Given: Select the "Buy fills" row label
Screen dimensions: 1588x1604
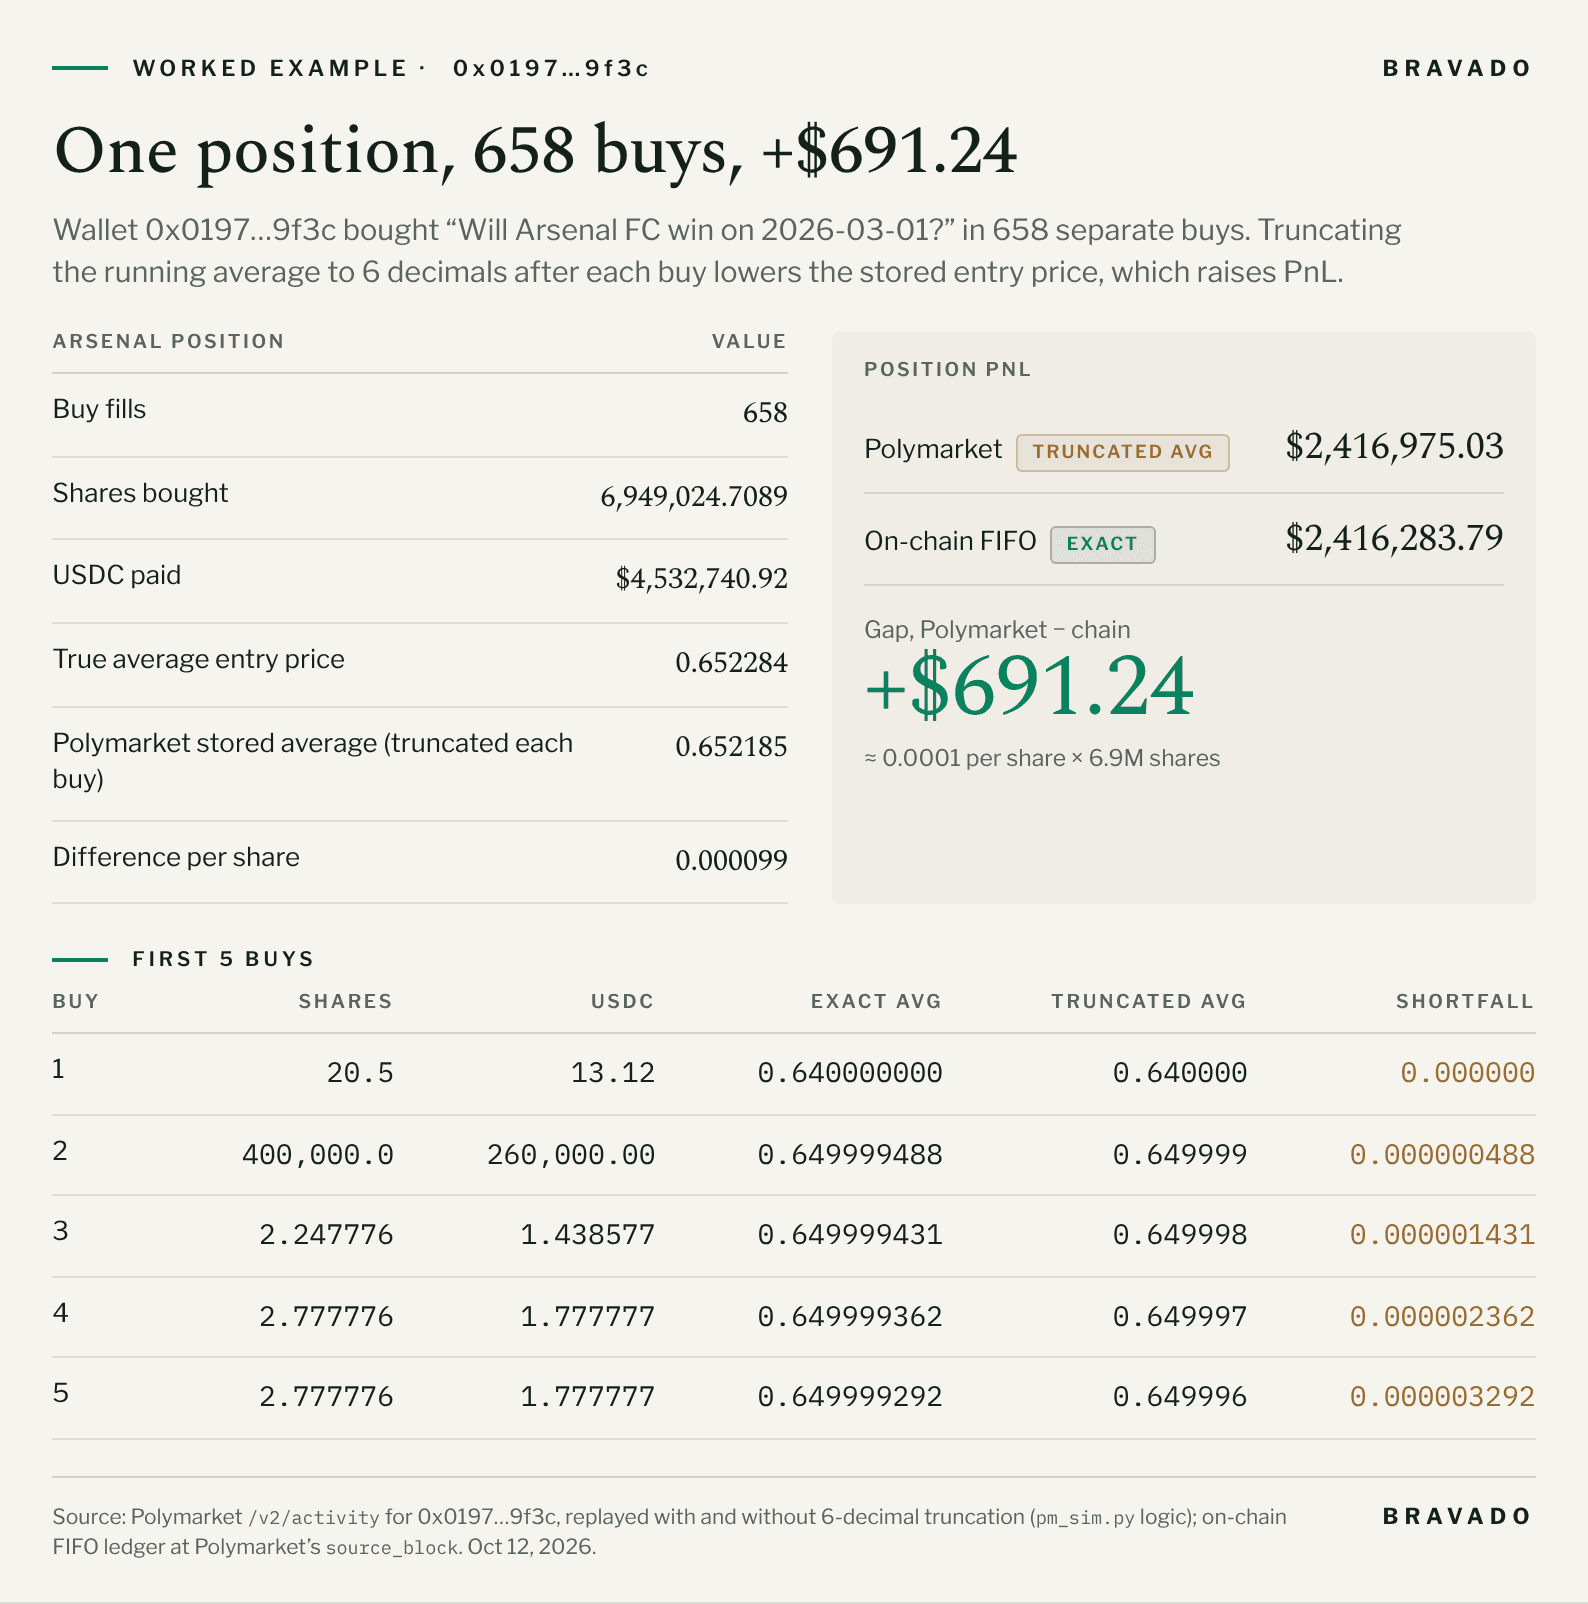Looking at the screenshot, I should click(99, 409).
